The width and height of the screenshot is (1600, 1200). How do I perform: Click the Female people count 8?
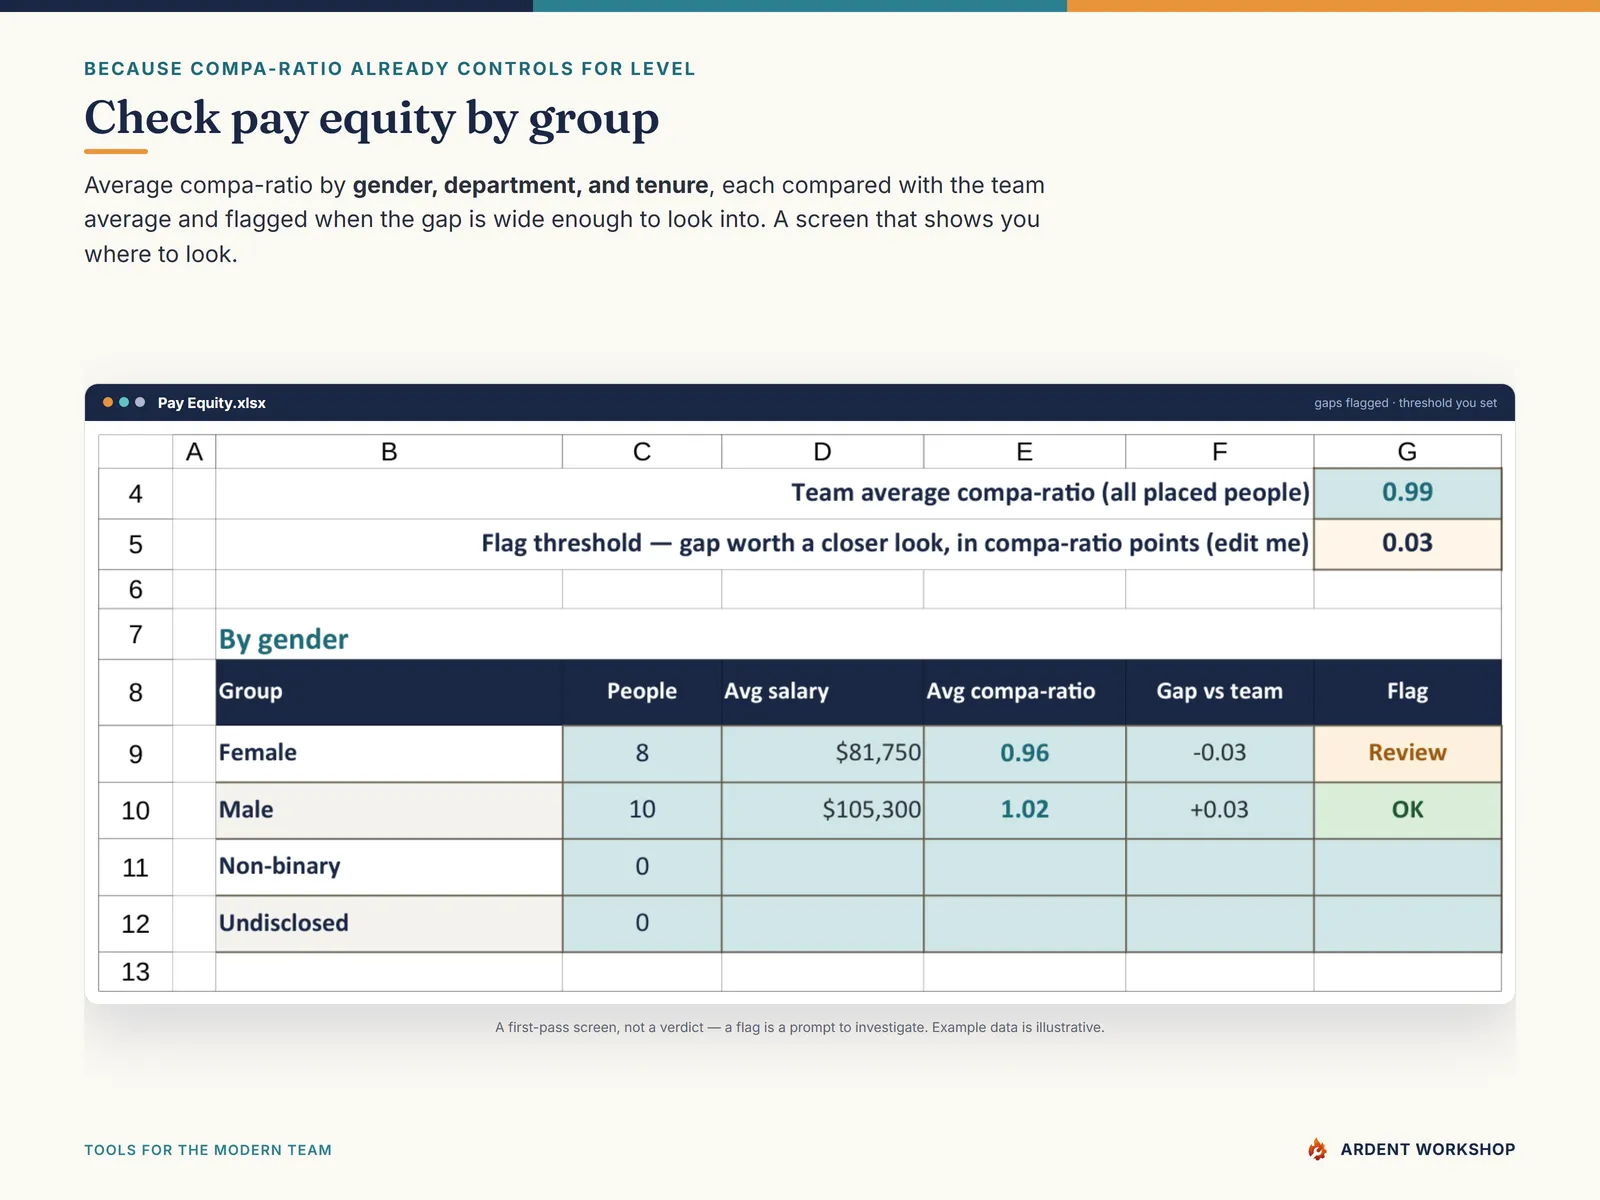(642, 753)
